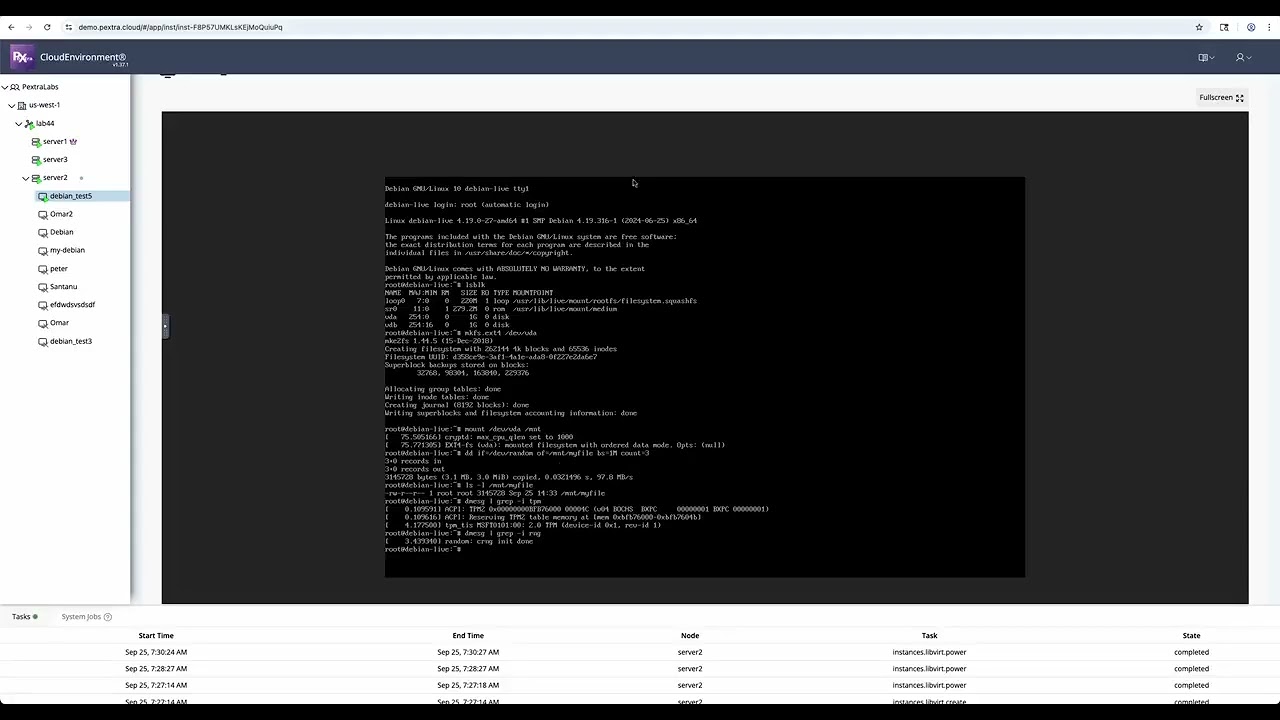The width and height of the screenshot is (1280, 720).
Task: Click the browser forward arrow
Action: 29,27
